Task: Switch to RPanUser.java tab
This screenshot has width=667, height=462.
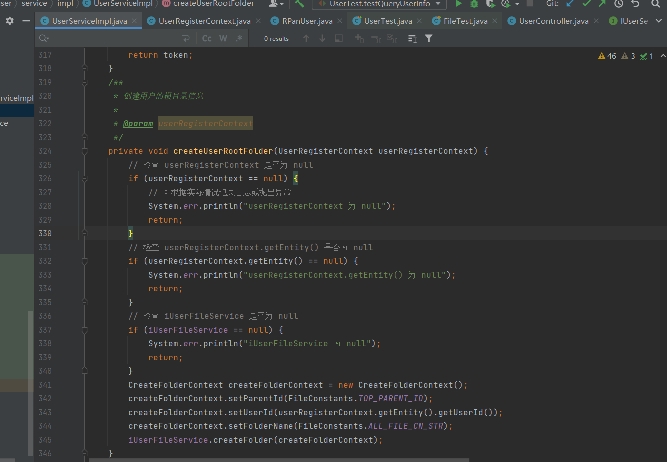Action: click(307, 21)
